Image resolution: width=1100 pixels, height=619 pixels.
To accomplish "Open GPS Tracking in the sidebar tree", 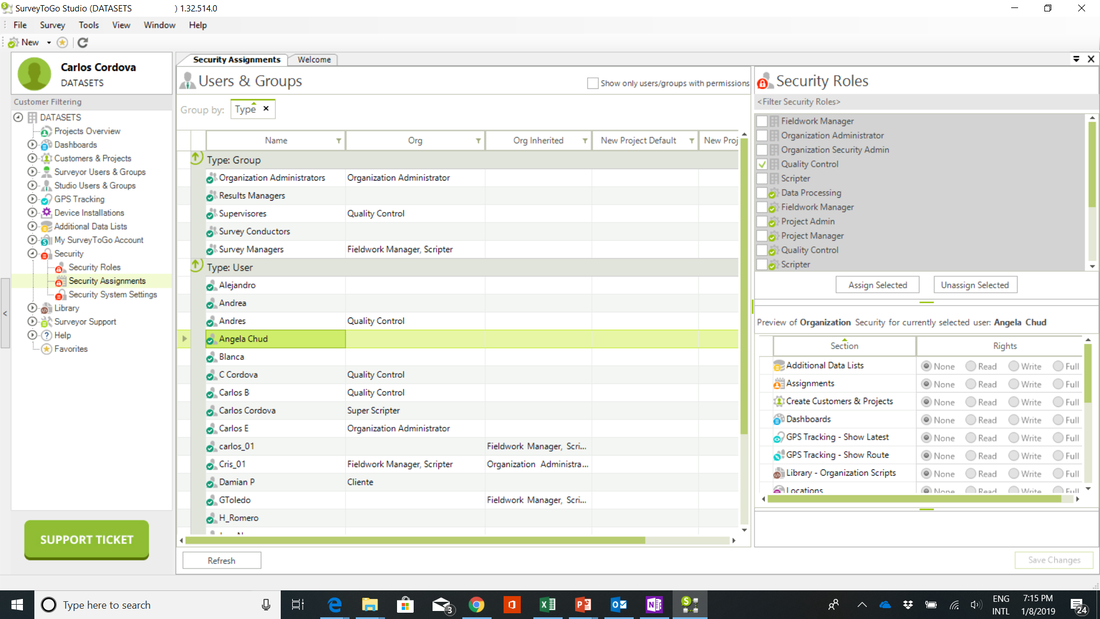I will [x=79, y=199].
